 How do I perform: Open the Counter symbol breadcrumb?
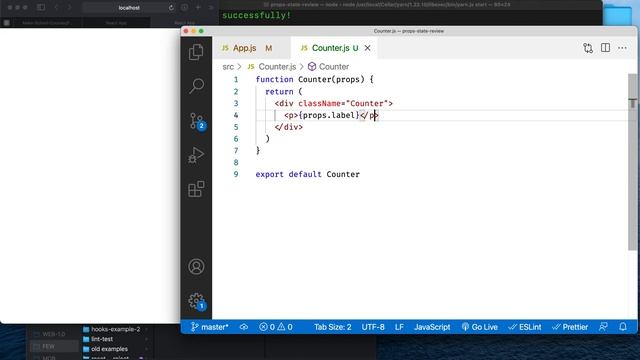point(329,67)
